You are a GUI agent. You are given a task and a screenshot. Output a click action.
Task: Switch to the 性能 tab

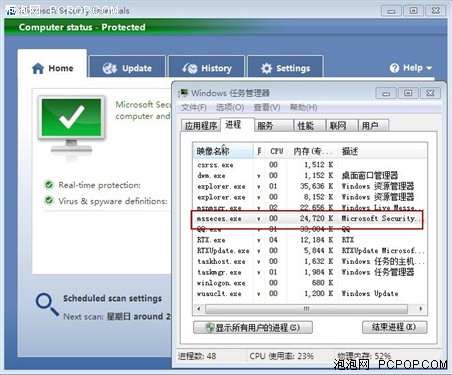coord(306,126)
